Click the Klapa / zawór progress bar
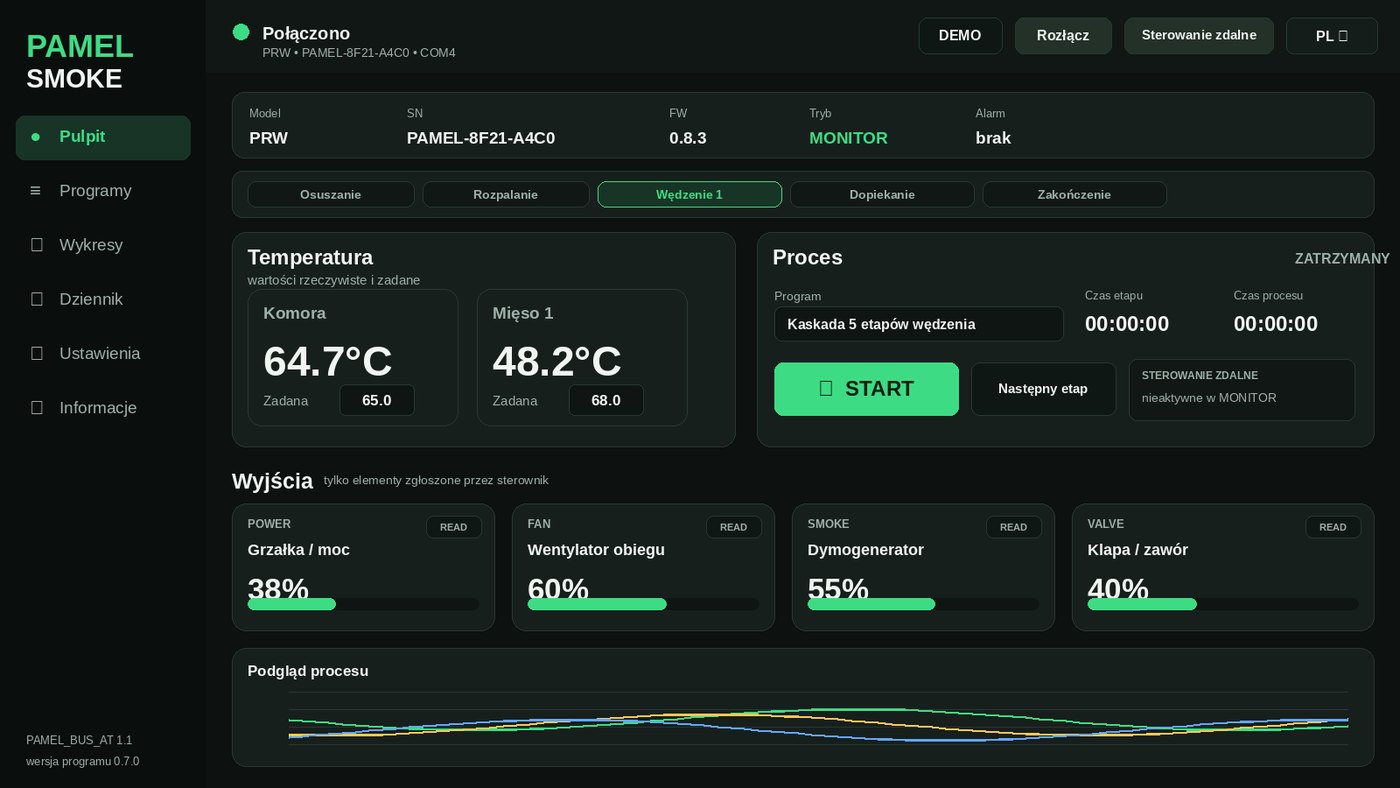 pos(1223,604)
